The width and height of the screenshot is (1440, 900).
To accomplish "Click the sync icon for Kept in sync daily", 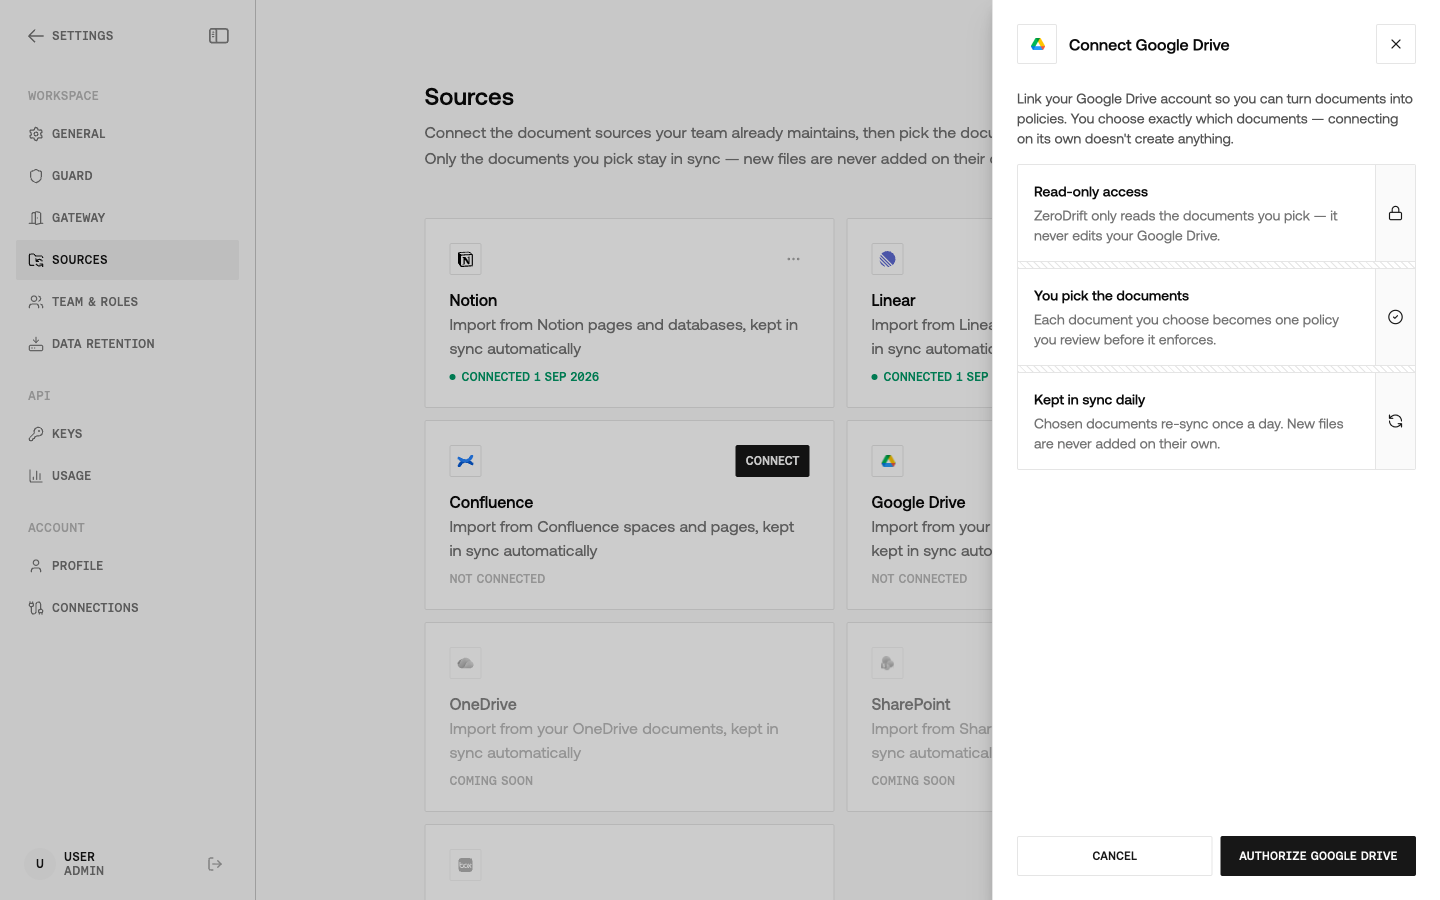I will pos(1395,421).
